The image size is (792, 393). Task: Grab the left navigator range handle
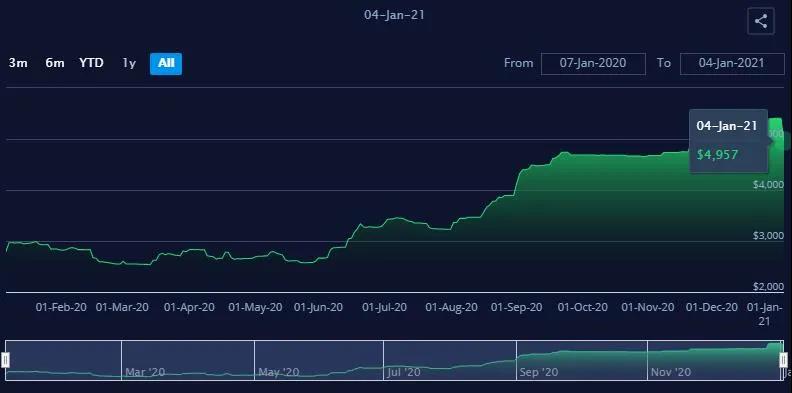(5, 360)
